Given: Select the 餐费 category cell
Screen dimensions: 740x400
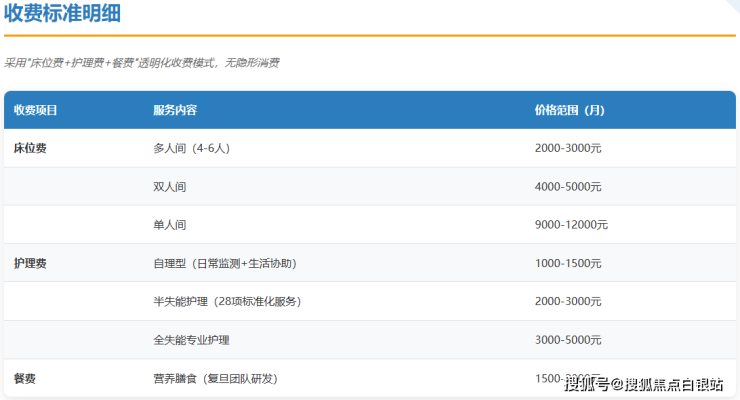Looking at the screenshot, I should 25,379.
